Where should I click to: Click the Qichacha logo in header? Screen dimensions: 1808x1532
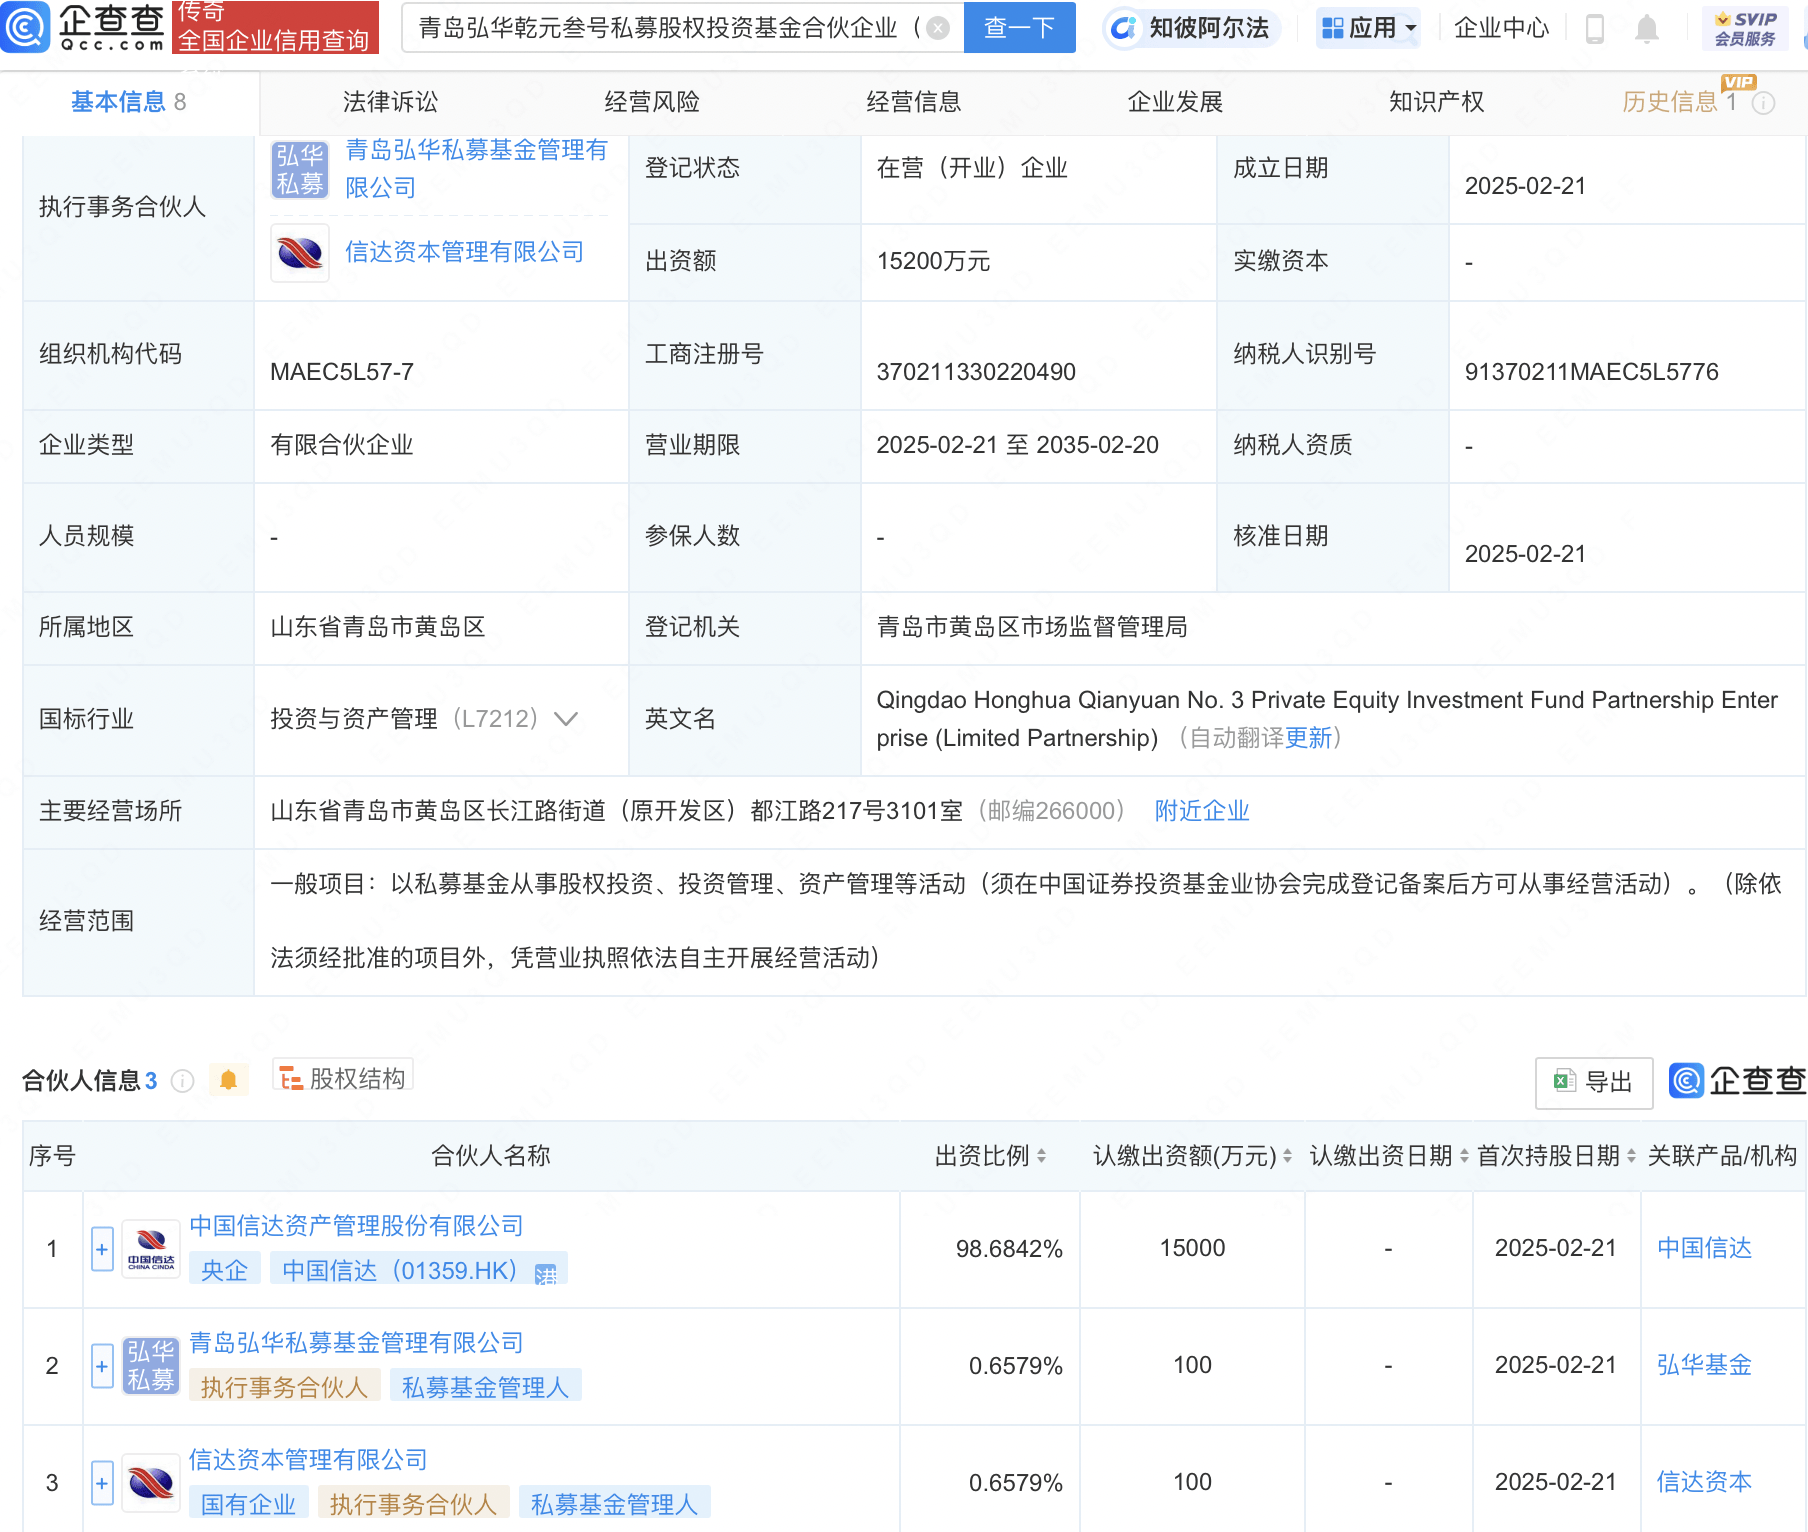[x=84, y=27]
